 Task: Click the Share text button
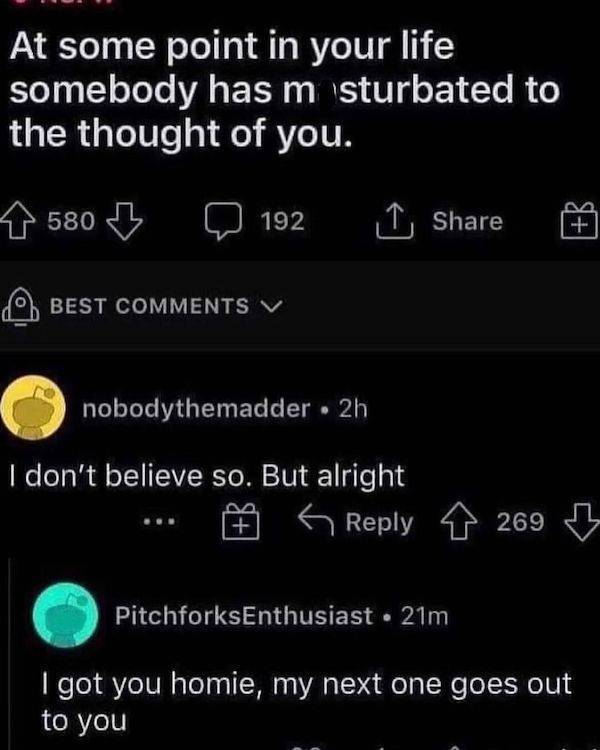click(467, 221)
